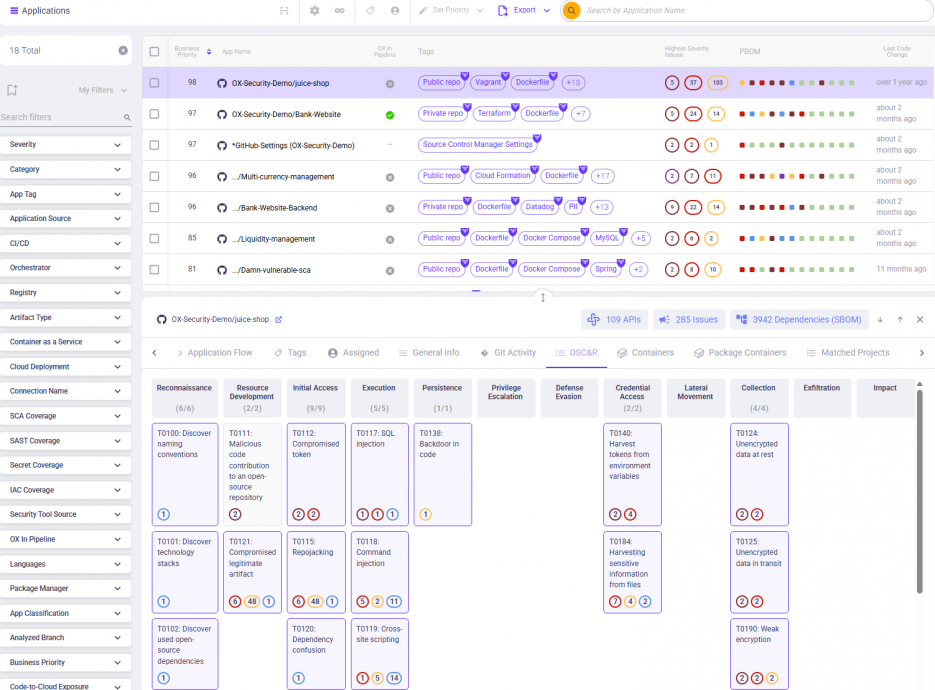
Task: Go to next application using down arrow
Action: (880, 320)
